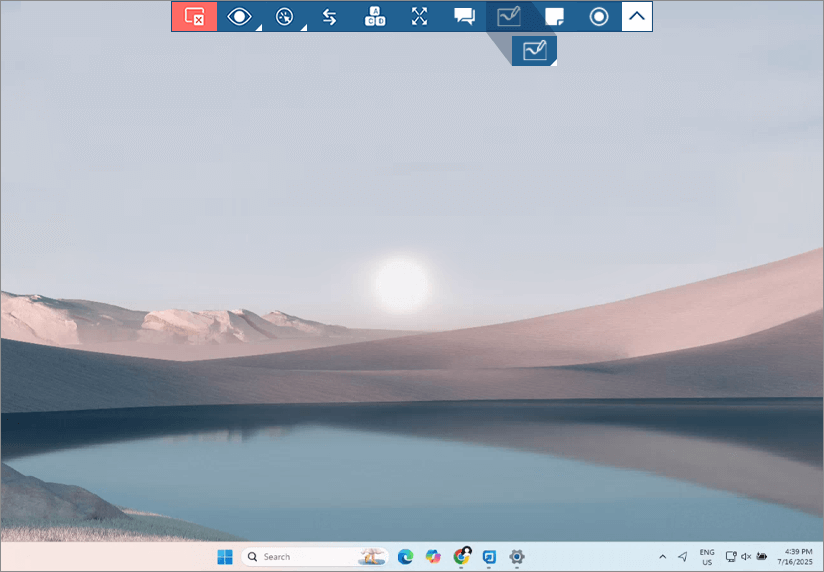This screenshot has height=572, width=824.
Task: Open the Windows Start menu
Action: click(225, 556)
